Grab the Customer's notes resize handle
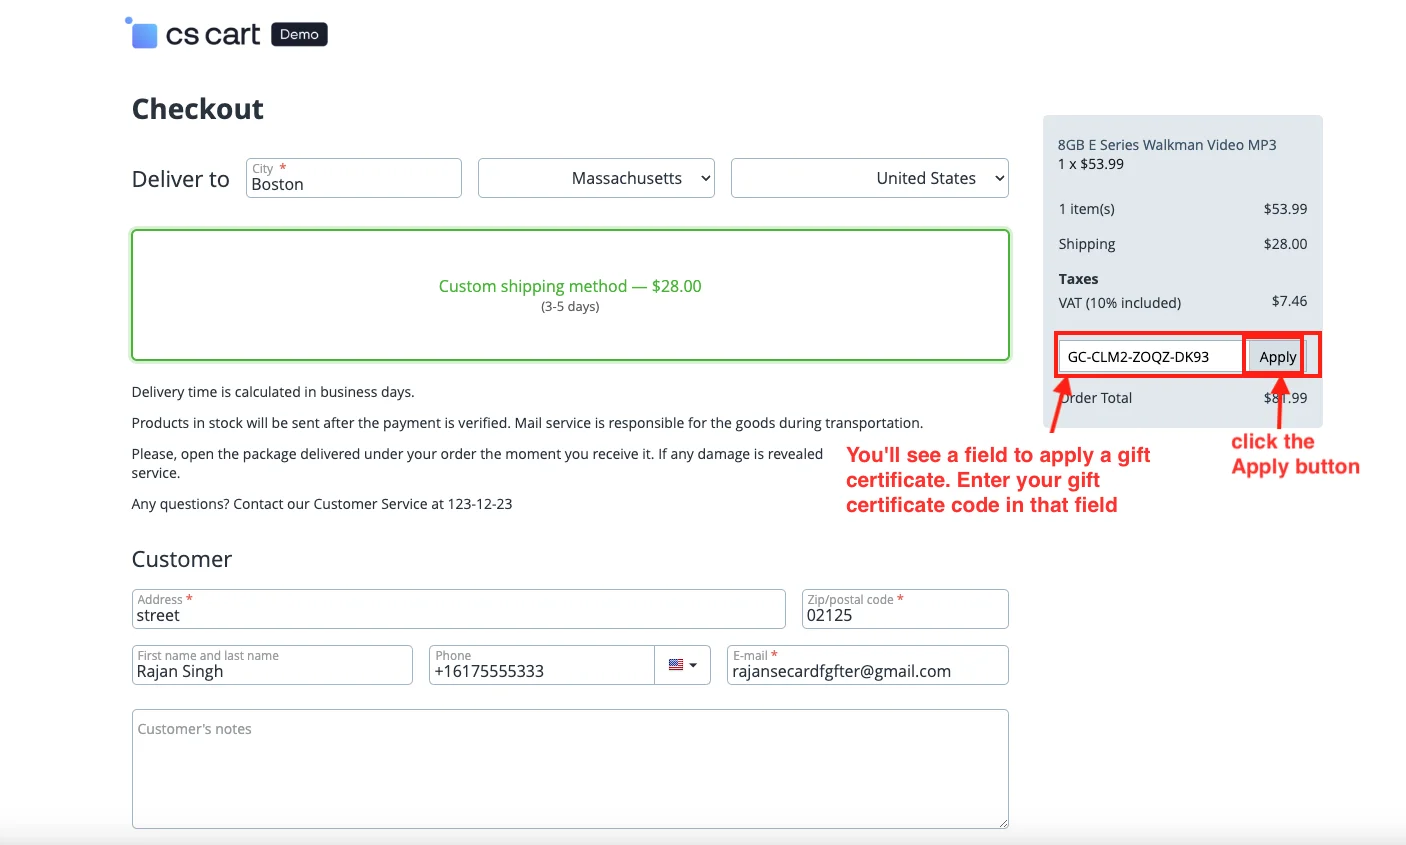 [1002, 822]
